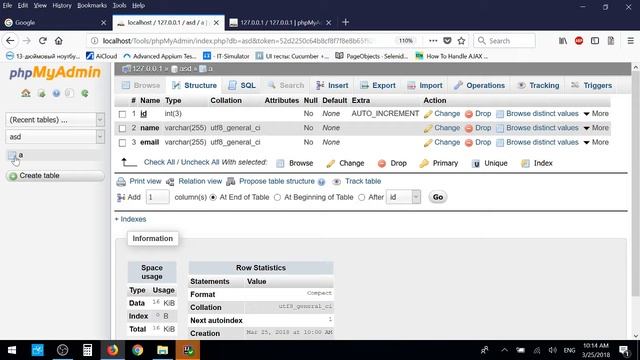
Task: Click the volume icon in system tray
Action: pos(553,350)
